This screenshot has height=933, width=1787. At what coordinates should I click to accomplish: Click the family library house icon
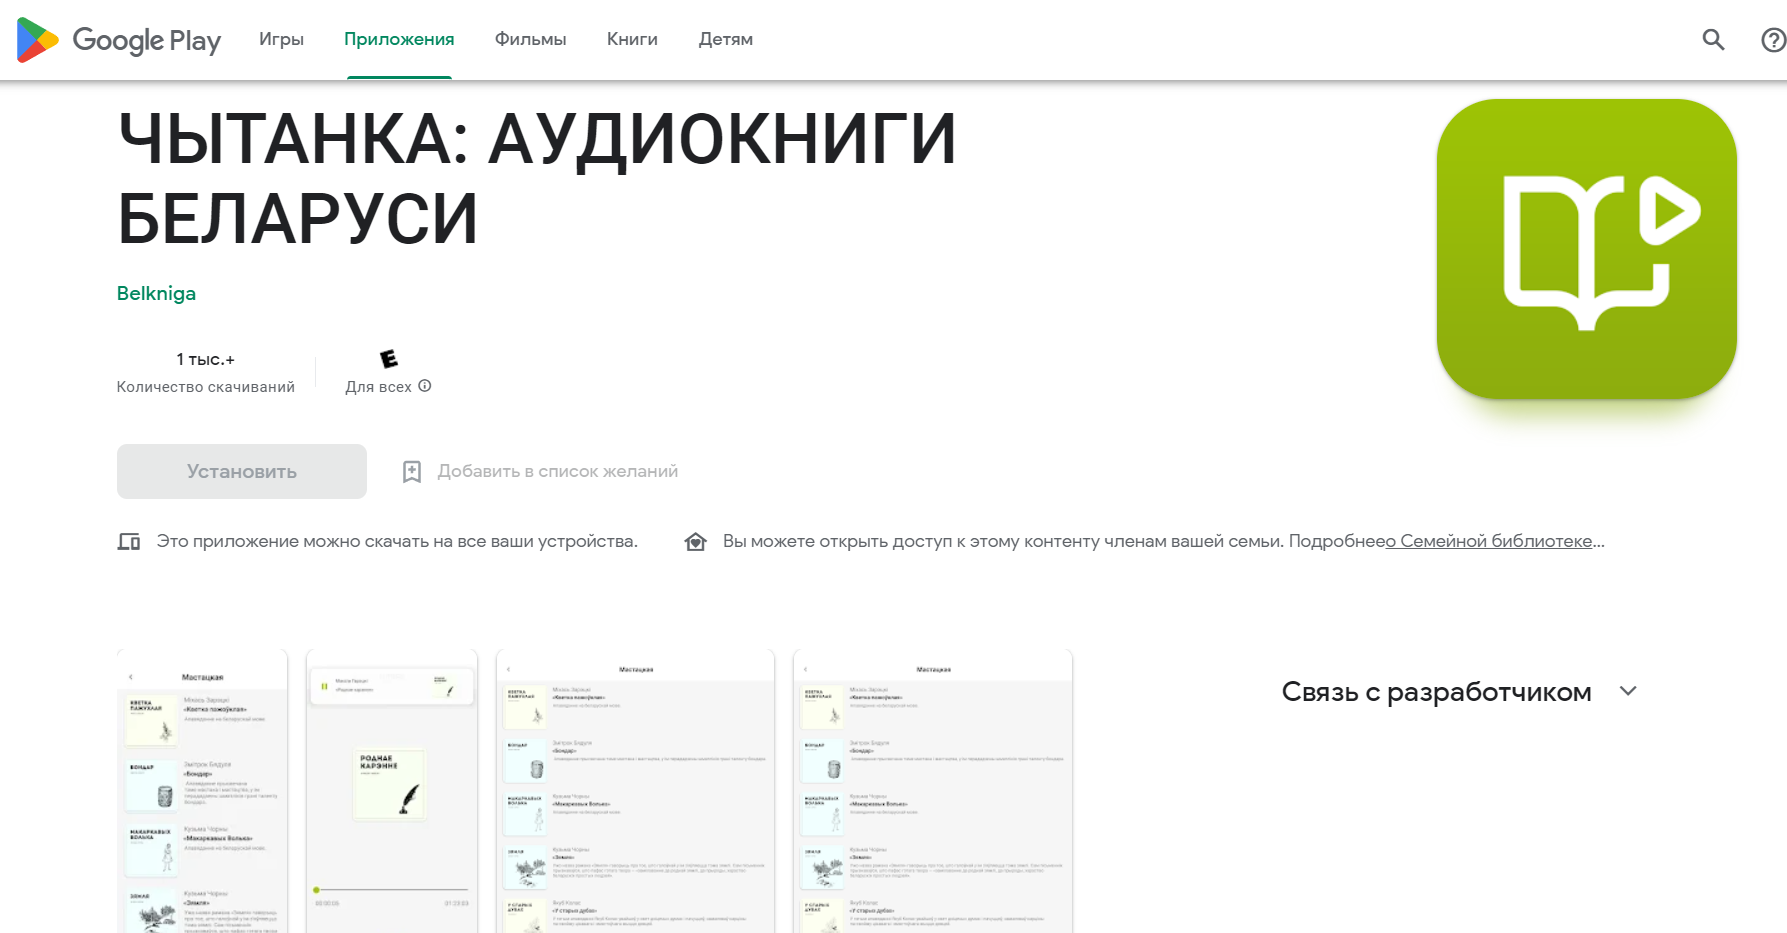point(696,542)
